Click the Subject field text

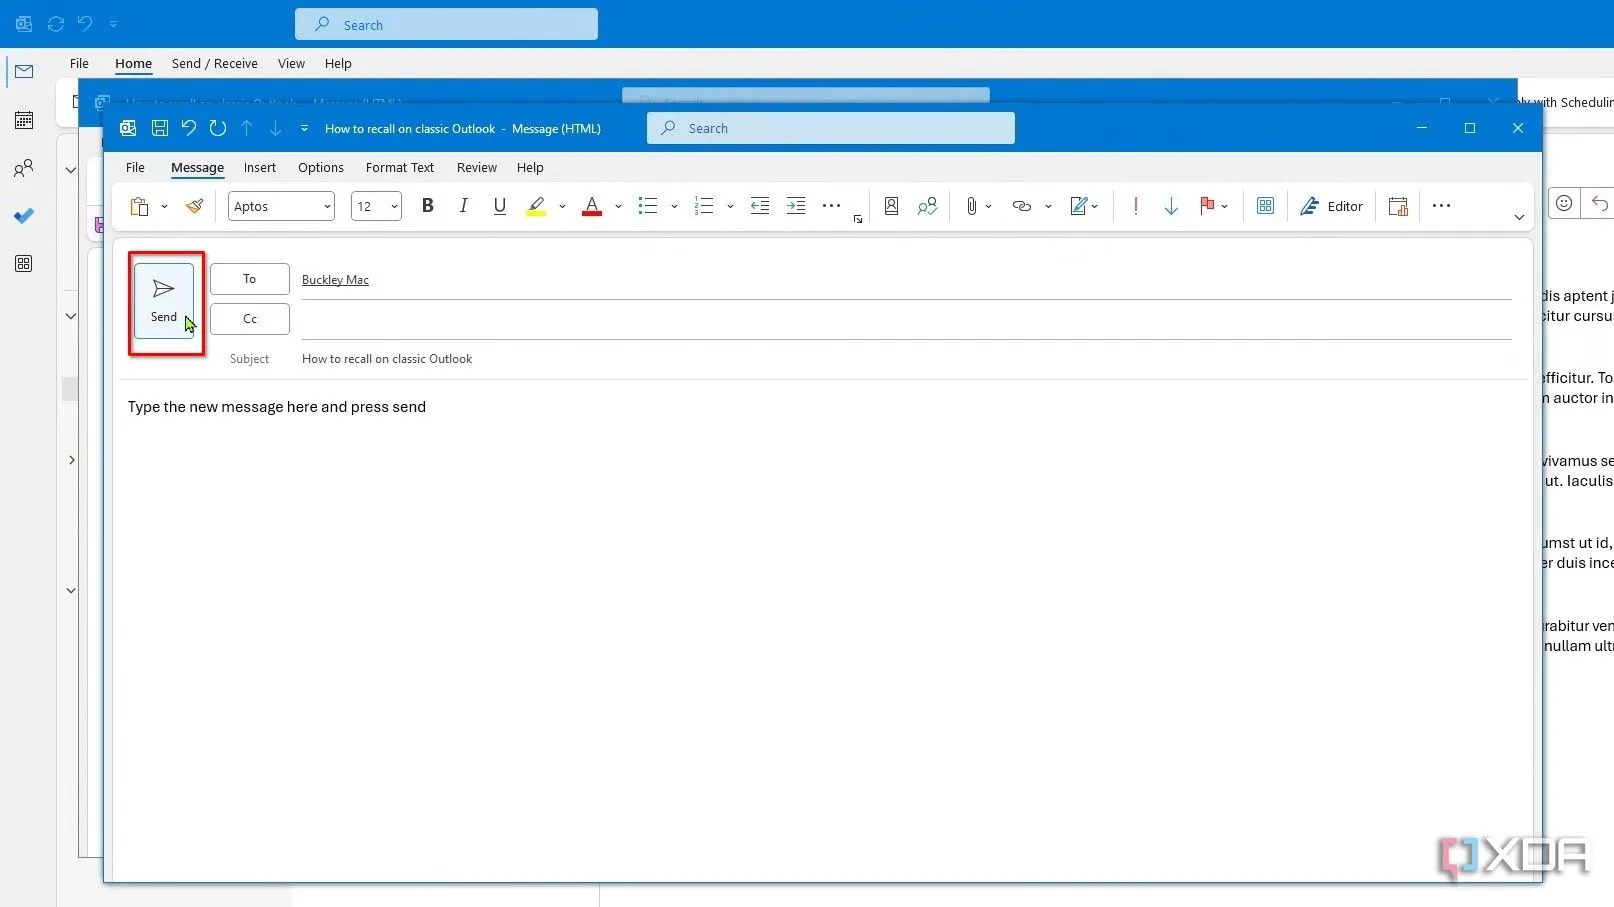coord(387,359)
